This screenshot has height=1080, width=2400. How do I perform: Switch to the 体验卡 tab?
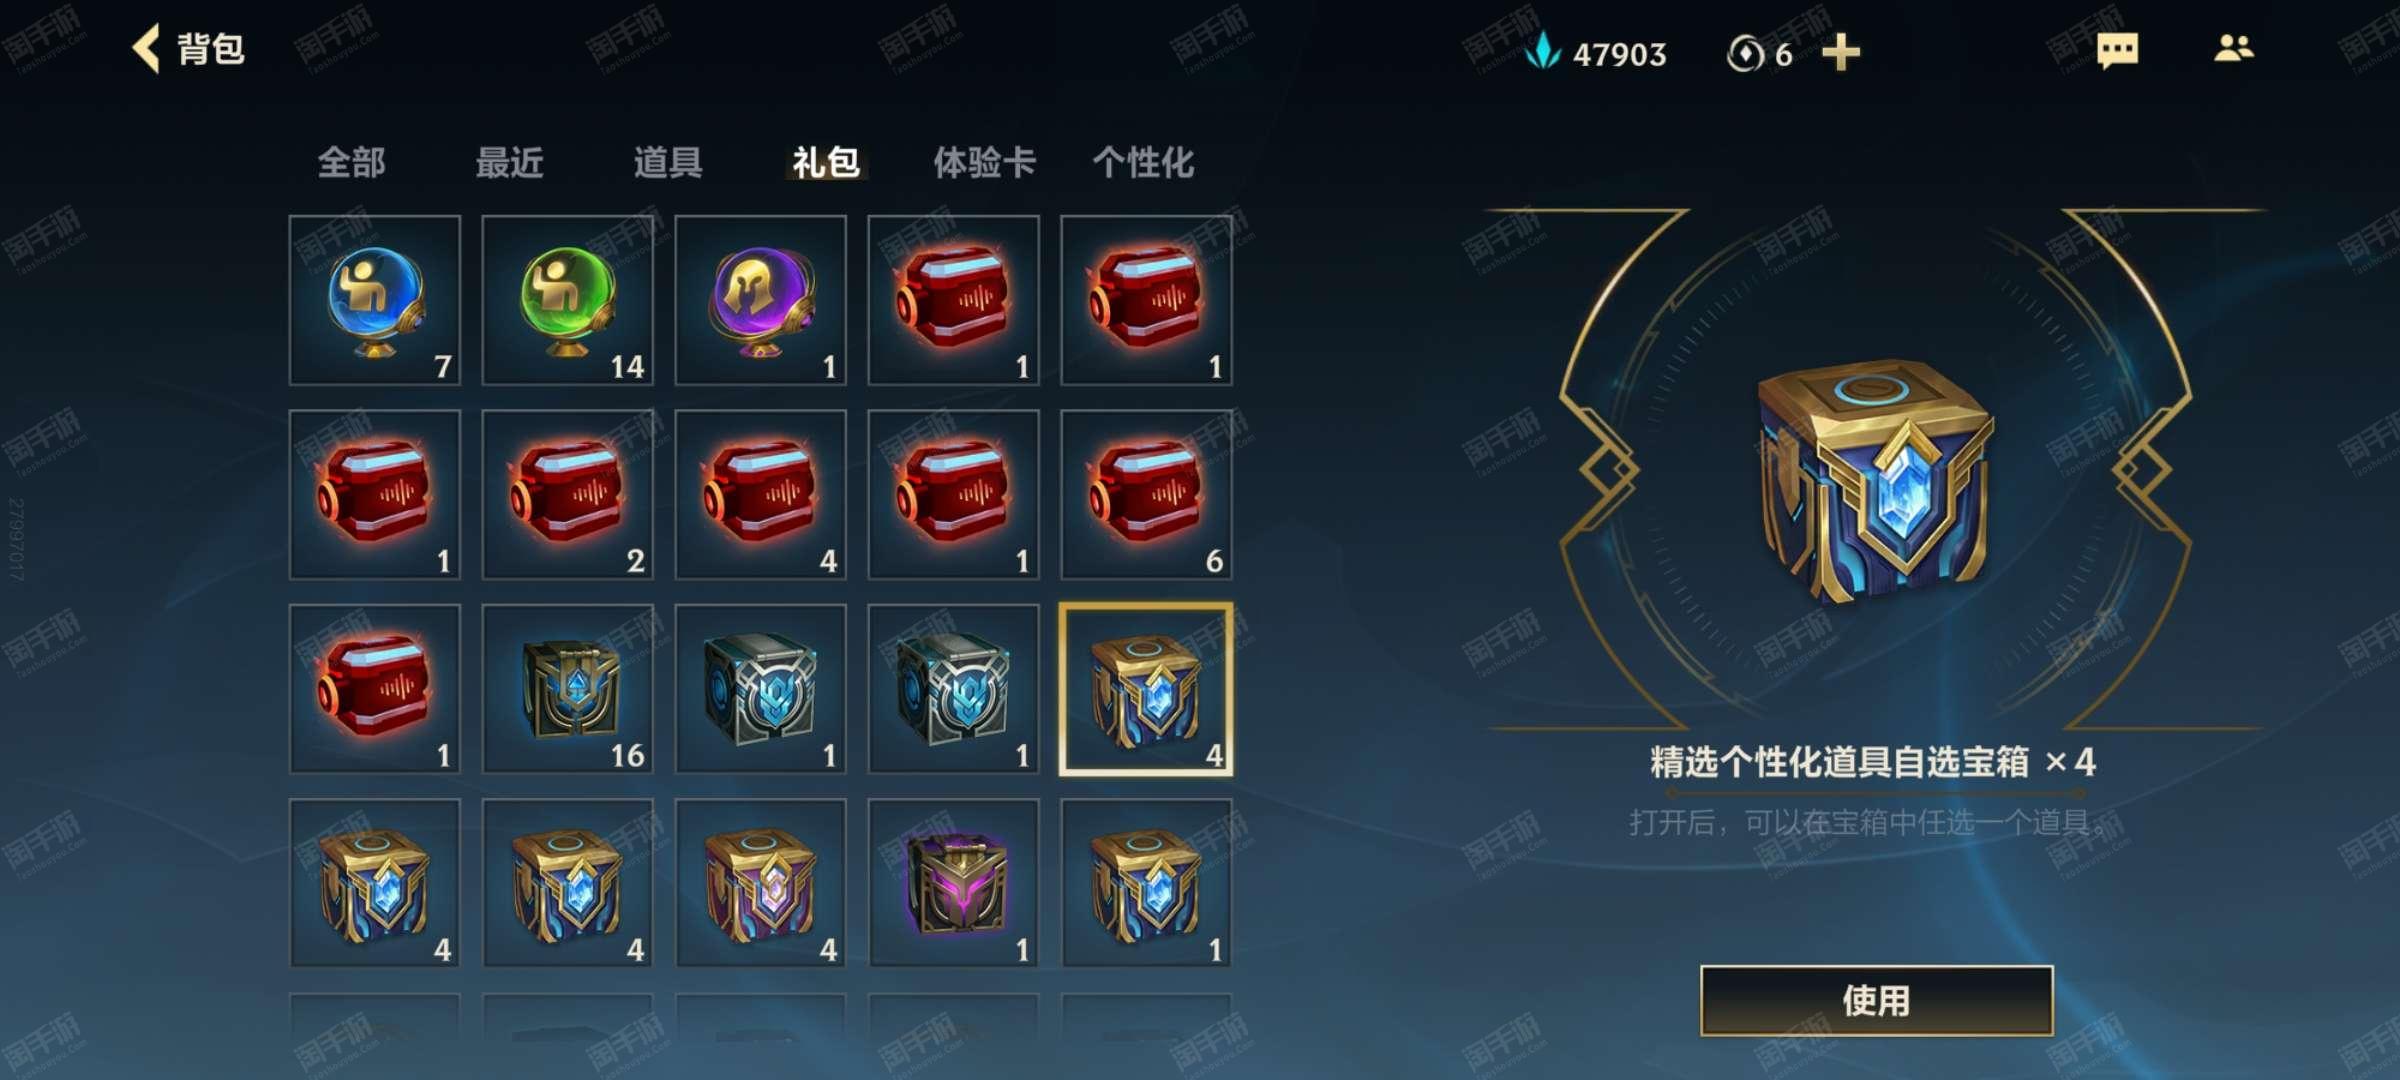(984, 162)
